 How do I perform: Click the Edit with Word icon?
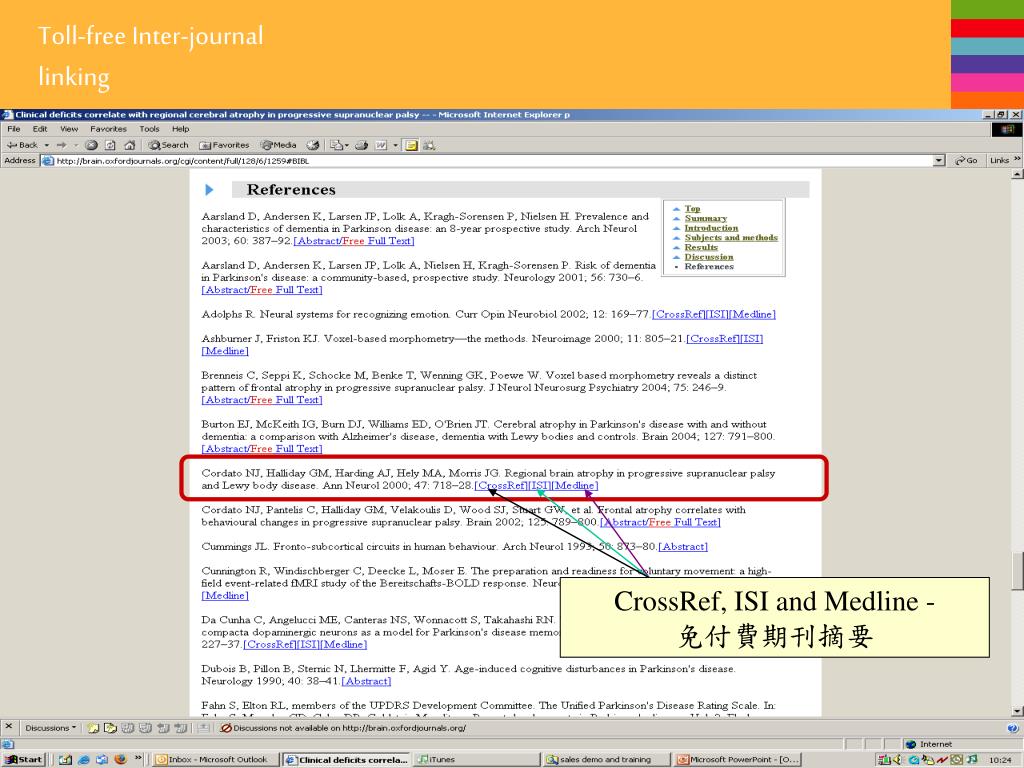tap(381, 145)
